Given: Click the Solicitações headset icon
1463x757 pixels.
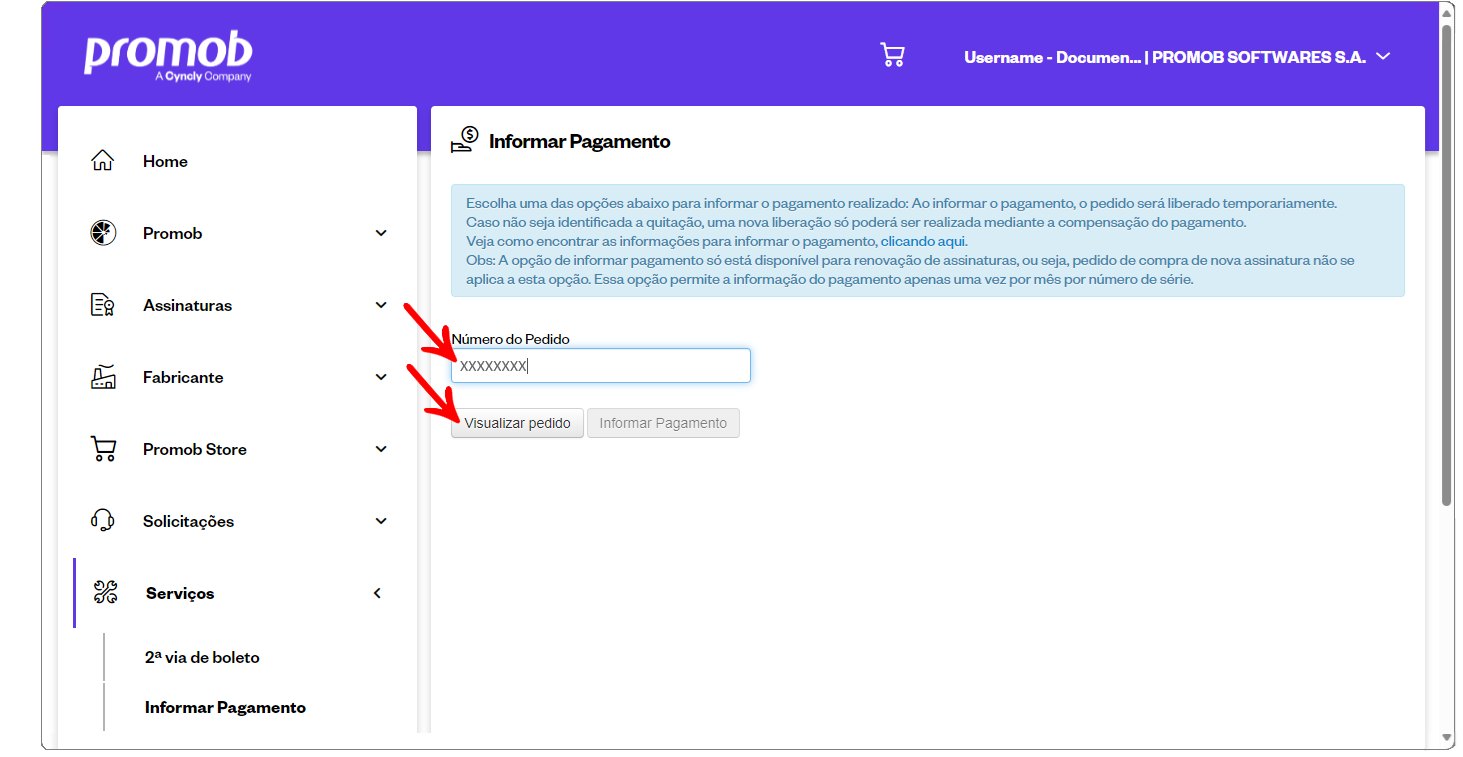Looking at the screenshot, I should pos(103,521).
